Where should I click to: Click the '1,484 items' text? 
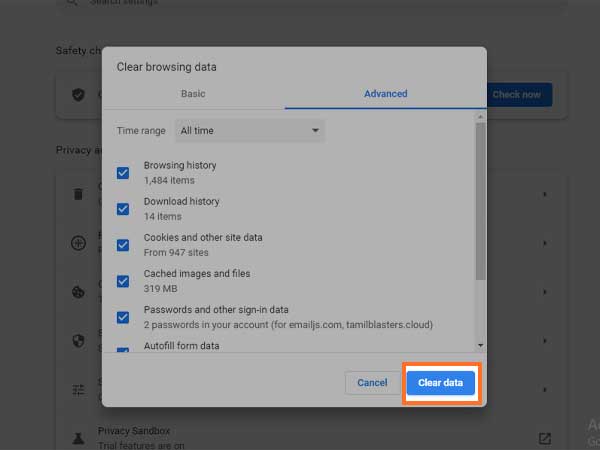click(169, 180)
